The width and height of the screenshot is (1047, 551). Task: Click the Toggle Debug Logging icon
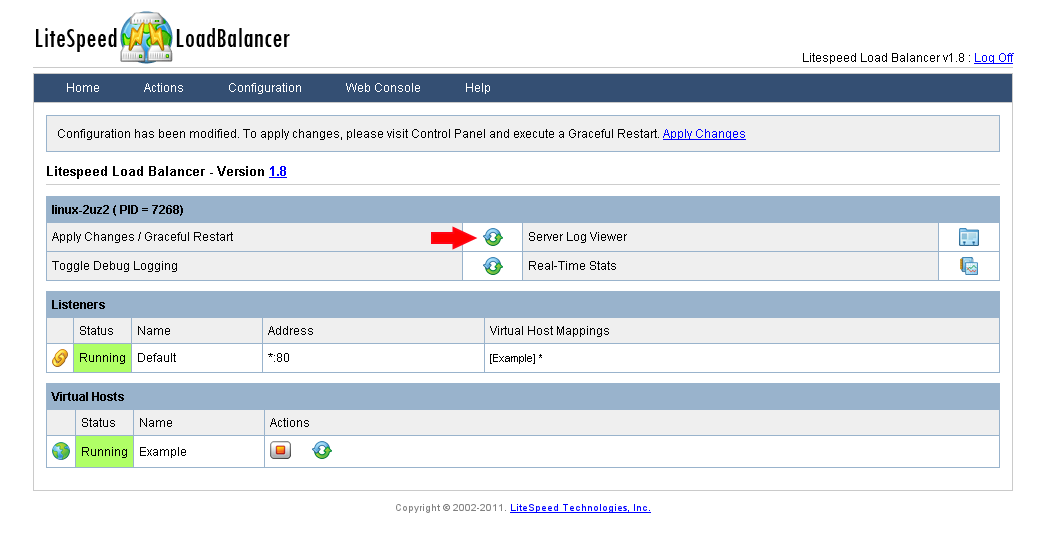[x=493, y=266]
